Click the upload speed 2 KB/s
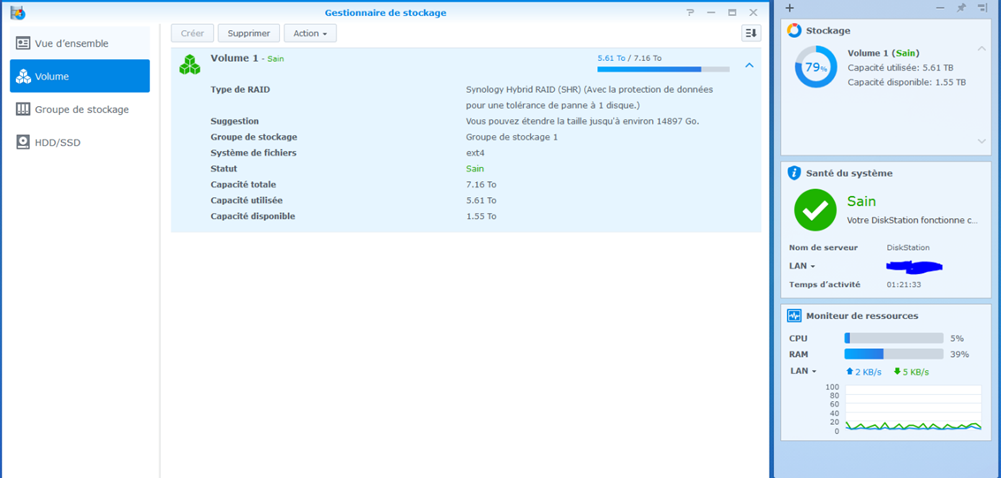Screen dimensions: 1001x478 click(864, 372)
